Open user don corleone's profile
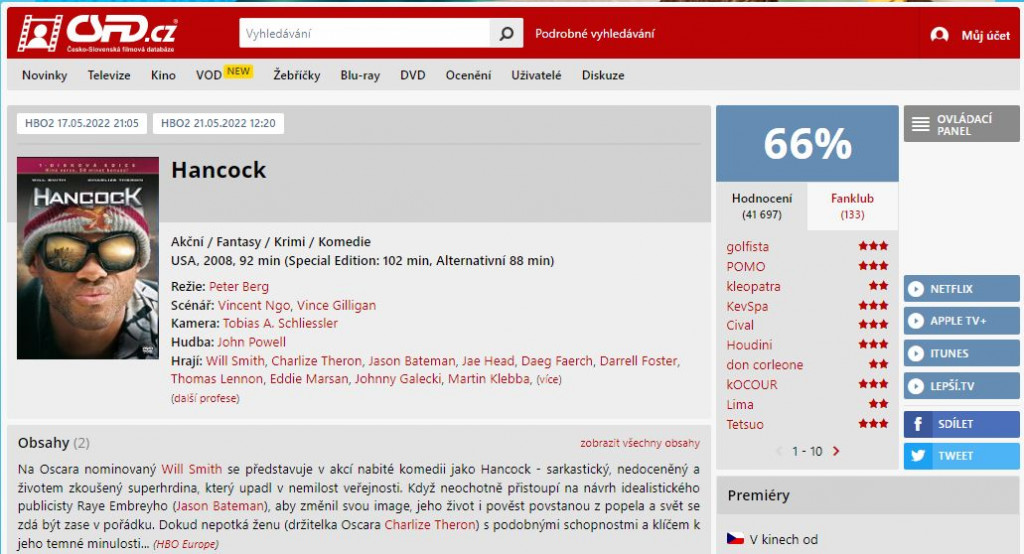Image resolution: width=1024 pixels, height=554 pixels. coord(765,365)
